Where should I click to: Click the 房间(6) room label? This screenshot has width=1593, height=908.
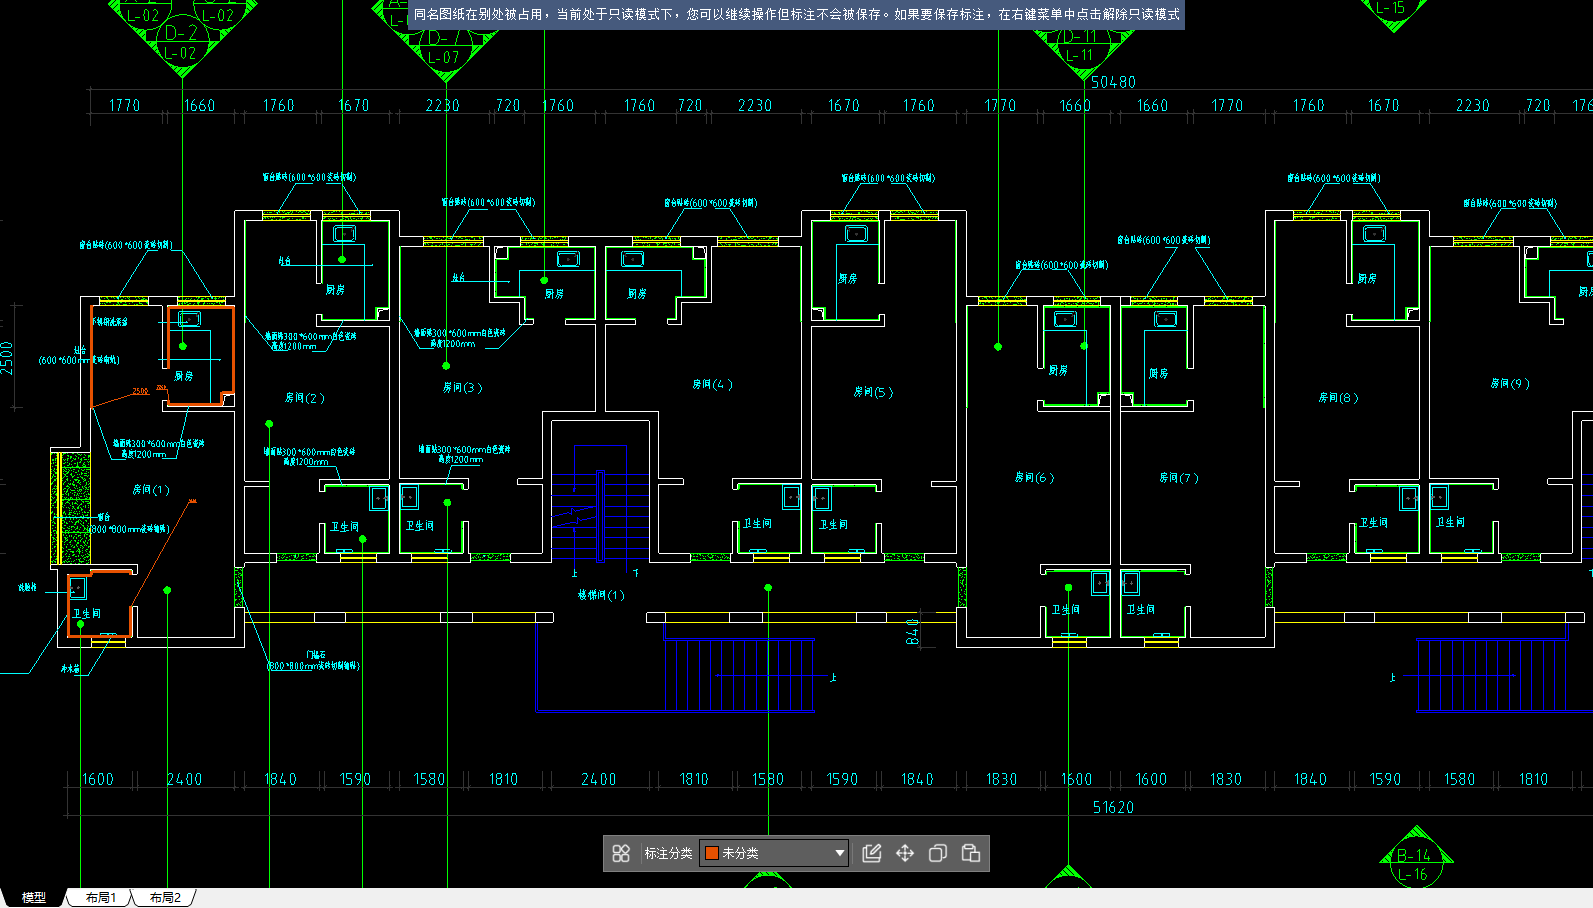coord(1035,478)
